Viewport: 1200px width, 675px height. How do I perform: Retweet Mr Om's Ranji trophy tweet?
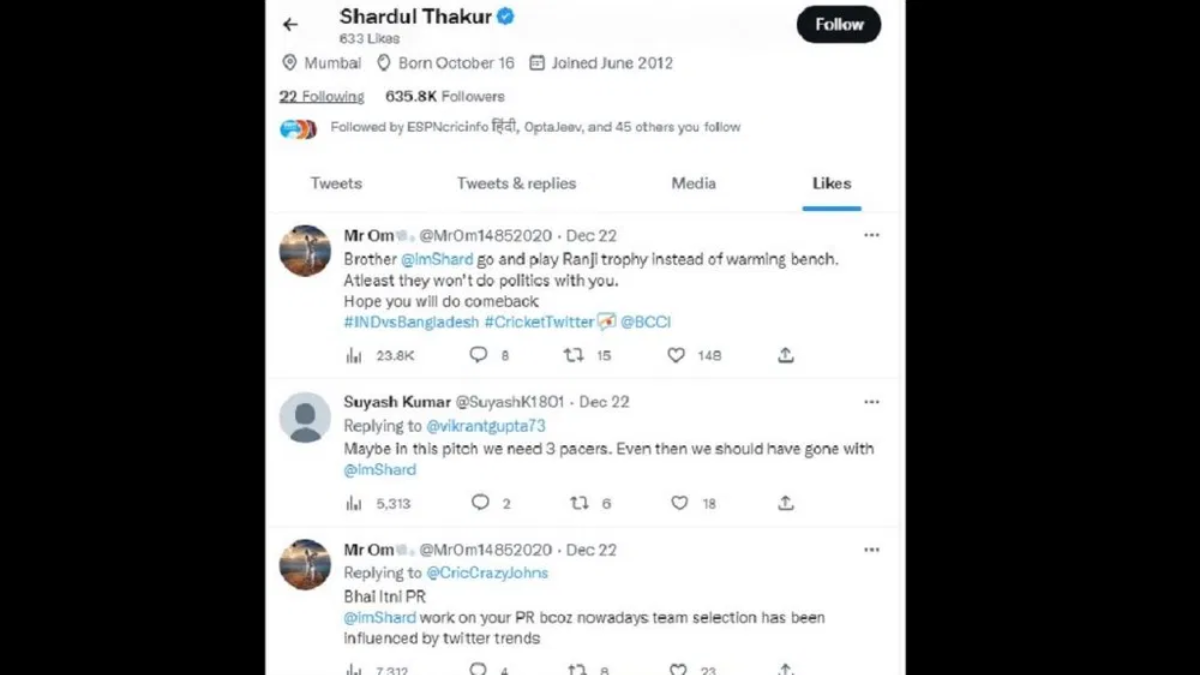click(573, 355)
